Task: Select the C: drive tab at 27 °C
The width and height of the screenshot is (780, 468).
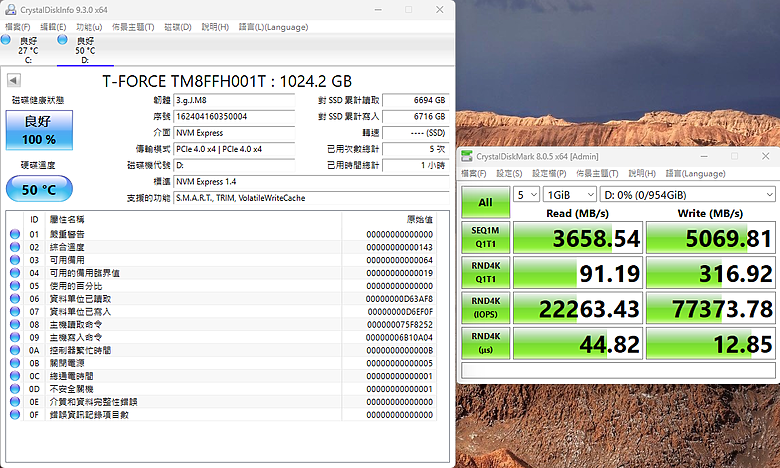Action: [x=28, y=50]
